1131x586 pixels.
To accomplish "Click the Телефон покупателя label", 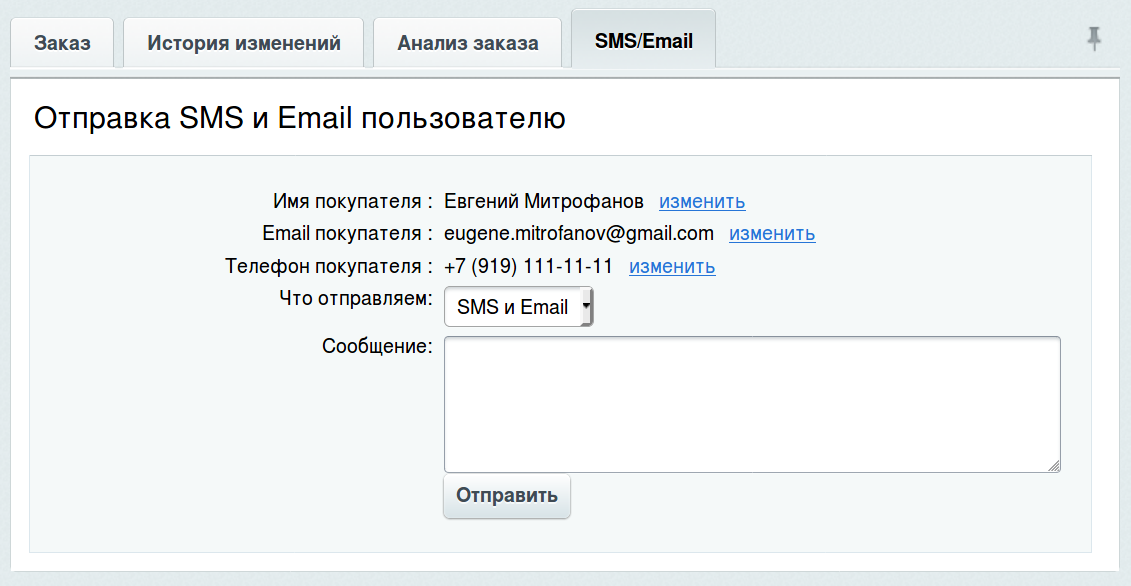I will coord(329,267).
